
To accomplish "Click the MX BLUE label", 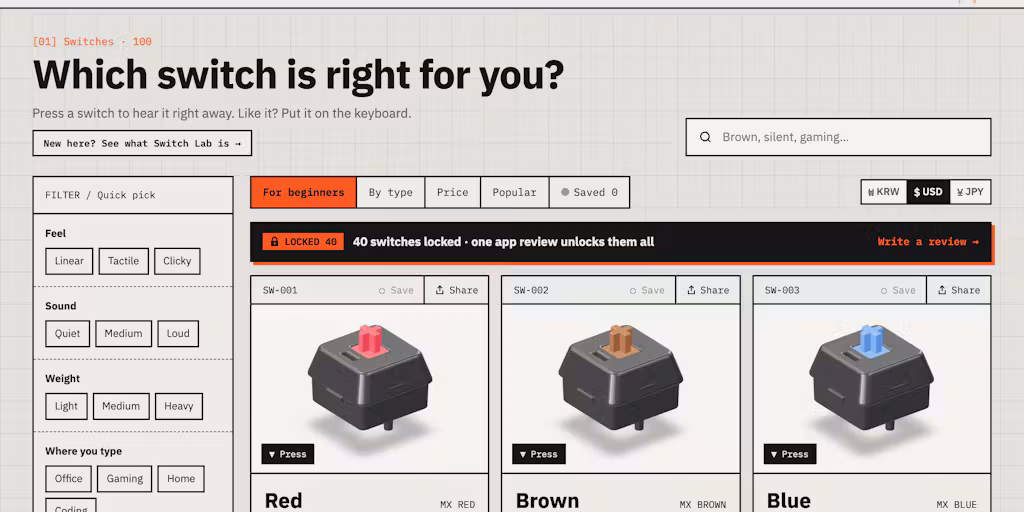I will click(957, 505).
